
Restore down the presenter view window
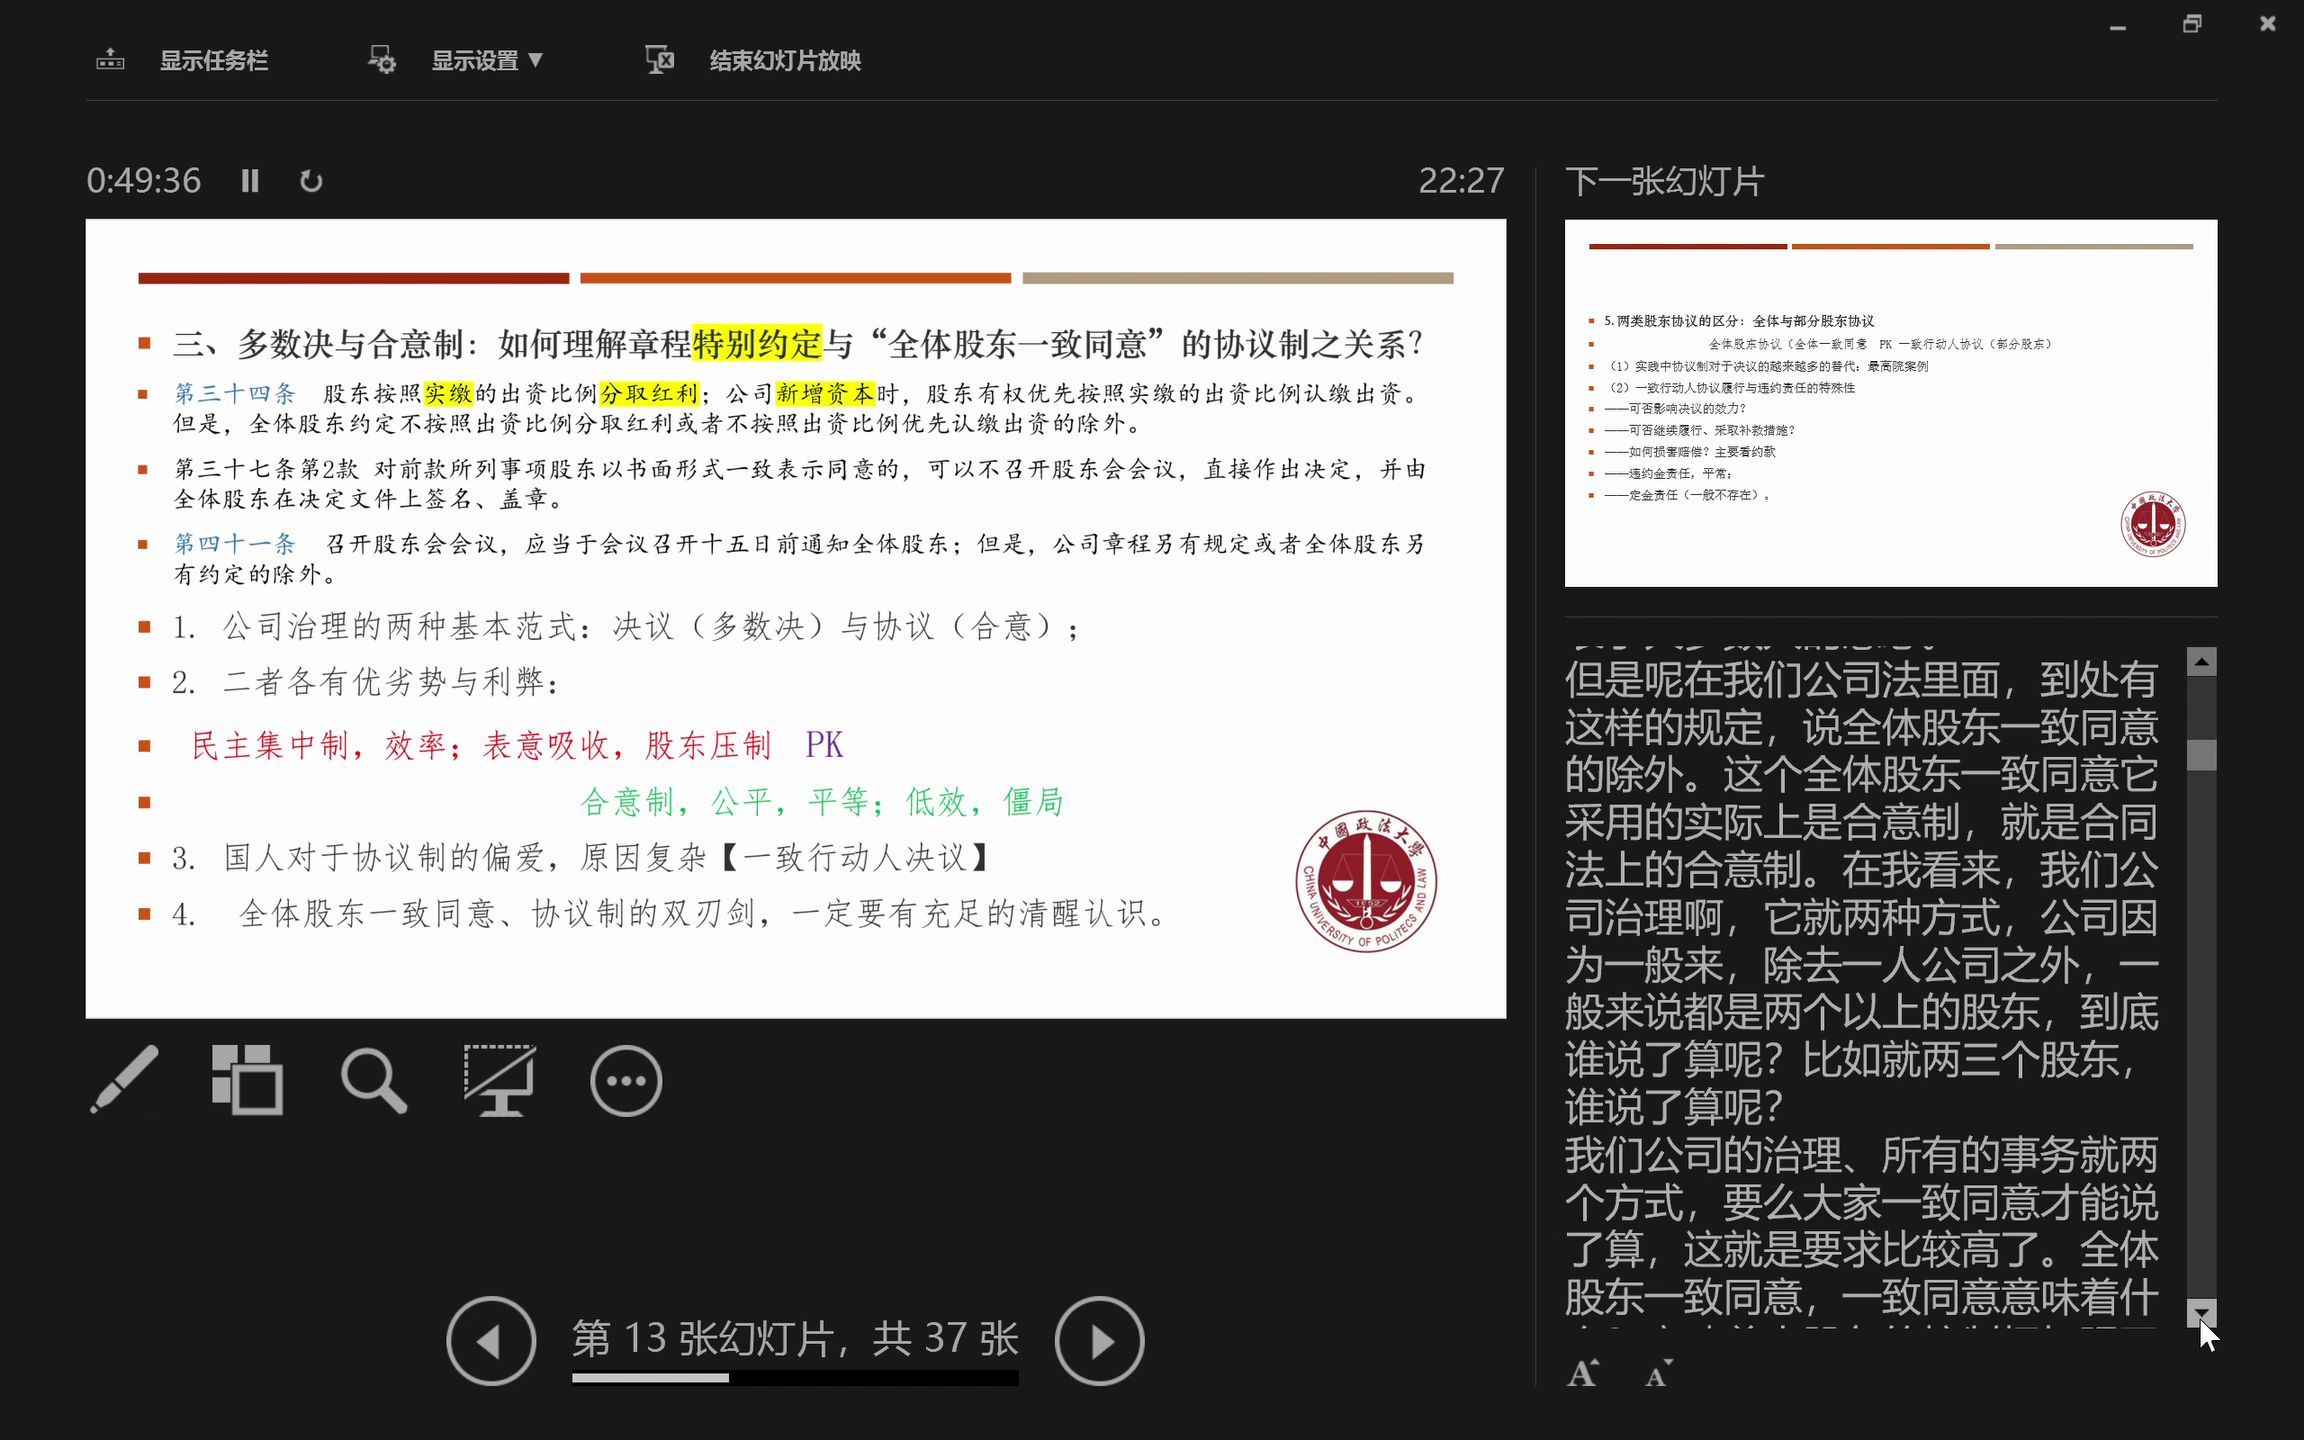point(2191,24)
